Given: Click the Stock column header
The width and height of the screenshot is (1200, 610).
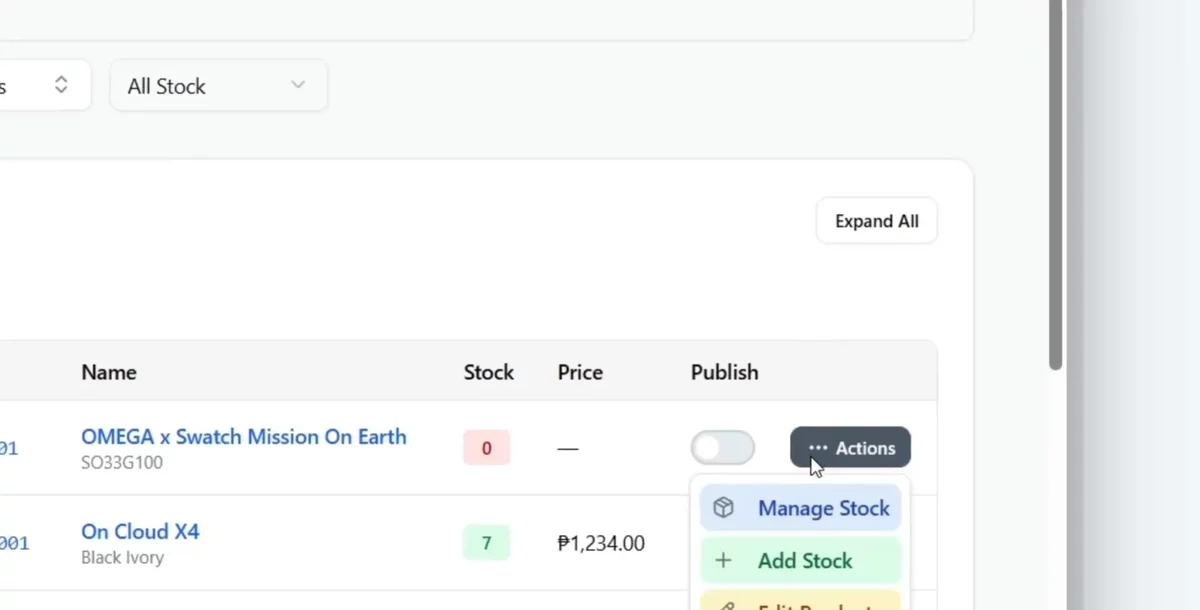Looking at the screenshot, I should [488, 372].
